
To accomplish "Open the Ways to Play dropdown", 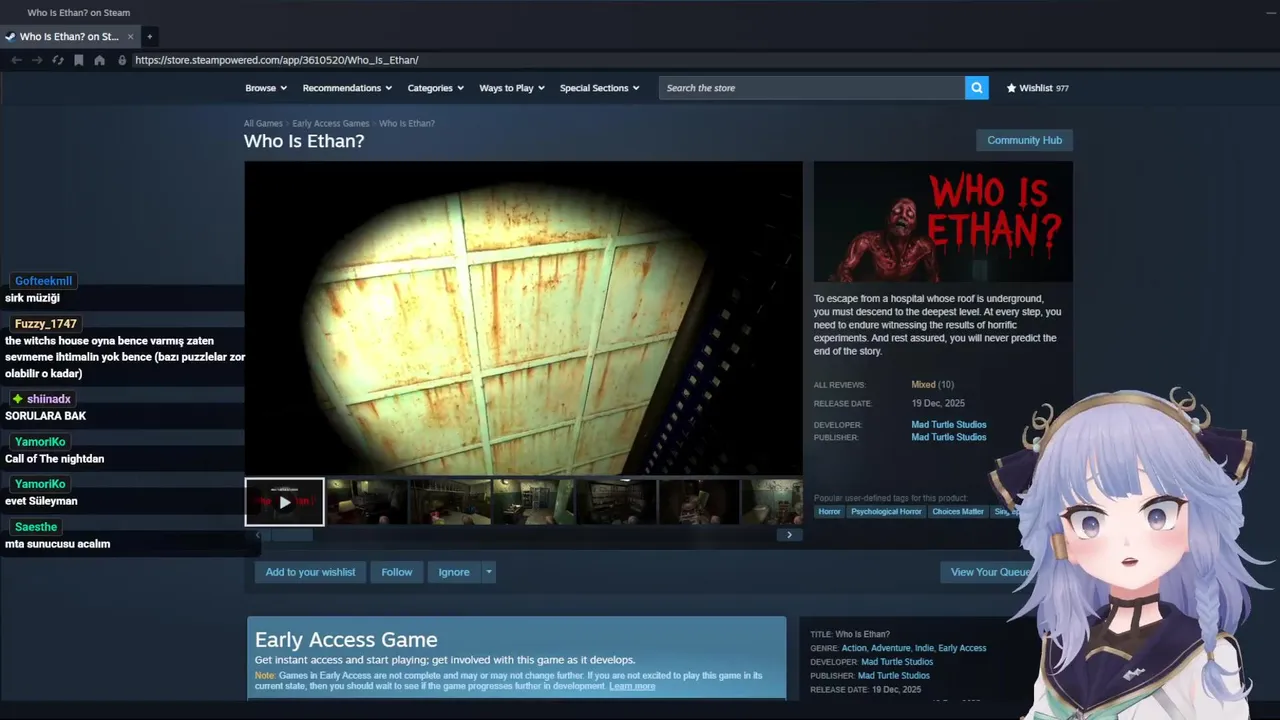I will click(512, 88).
